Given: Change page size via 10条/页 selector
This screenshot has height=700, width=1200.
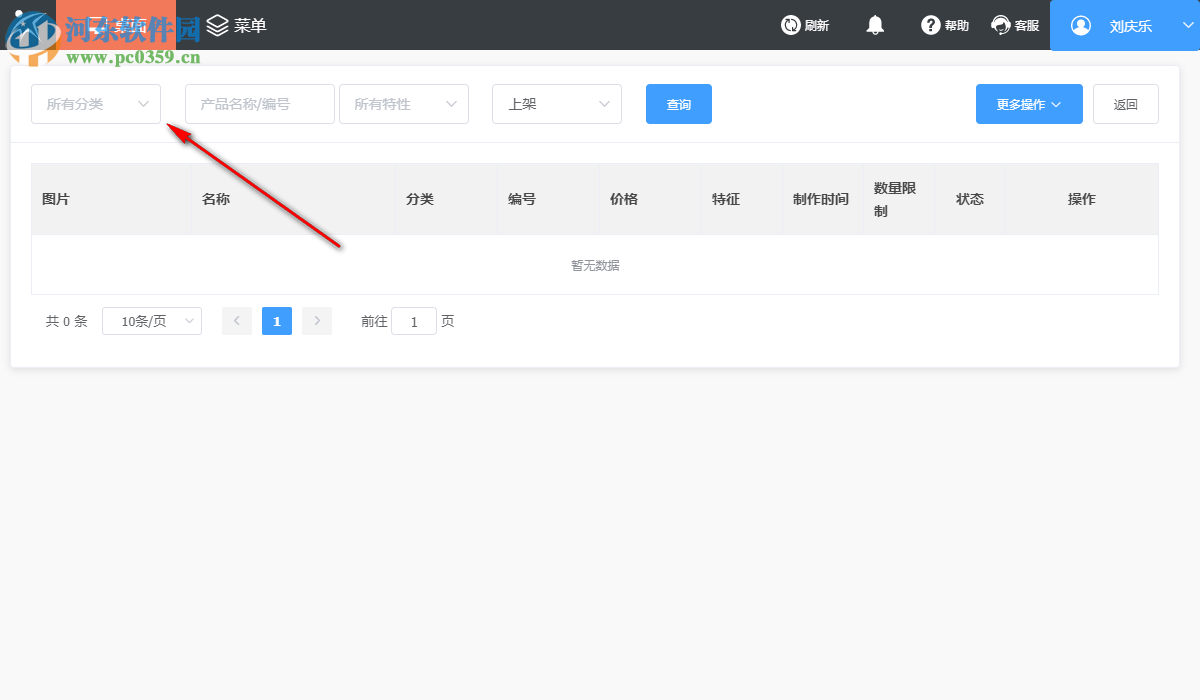Looking at the screenshot, I should (152, 320).
